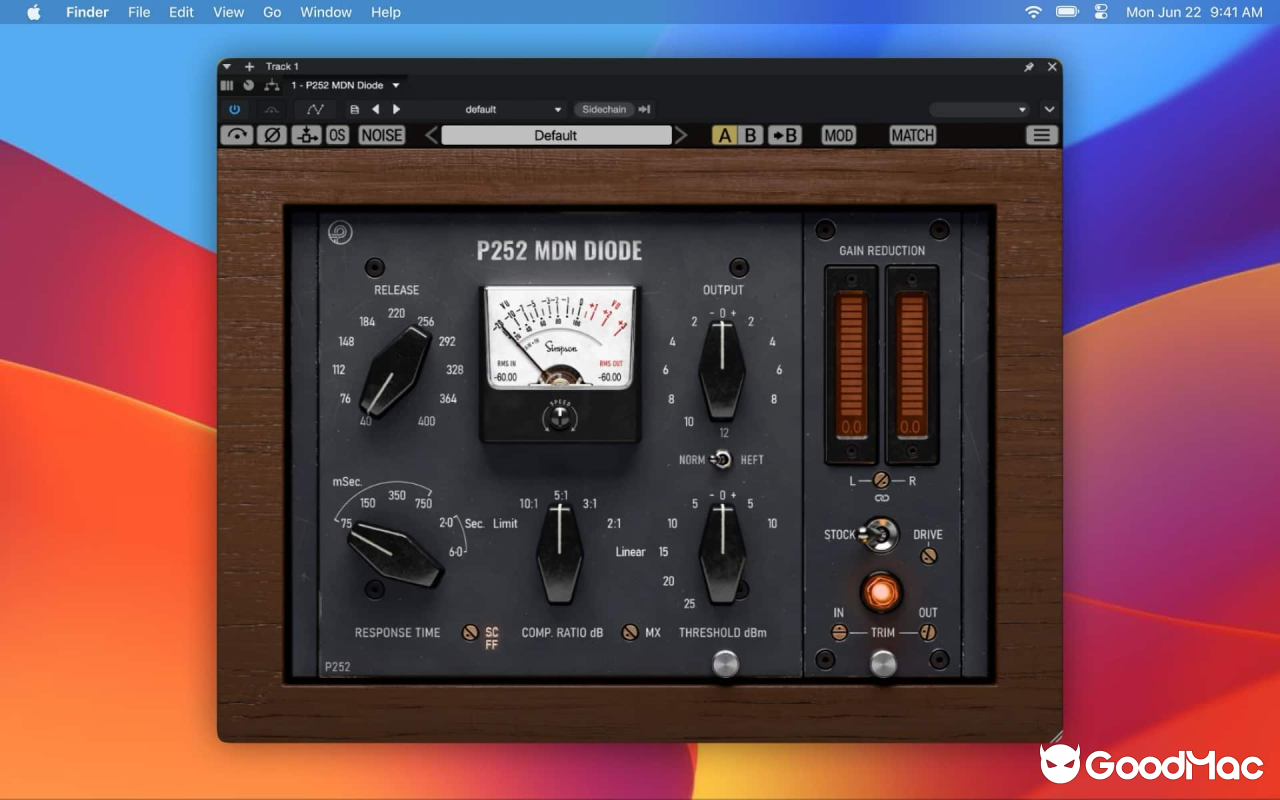Click the routing tree icon in plugin header

click(271, 86)
